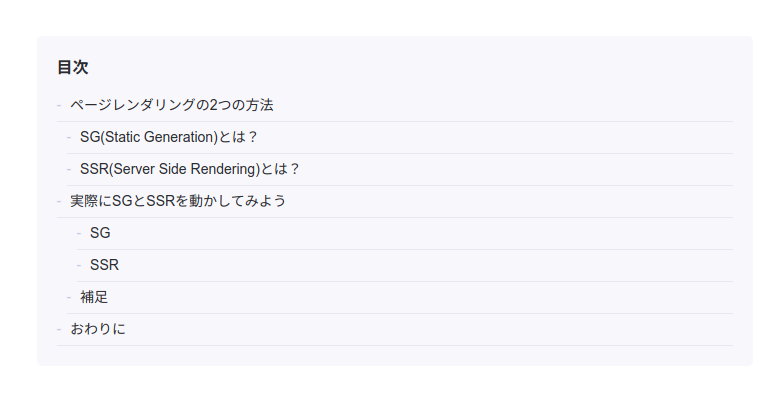Select the standalone nested SG entry
Viewport: 783px width, 403px height.
(100, 233)
